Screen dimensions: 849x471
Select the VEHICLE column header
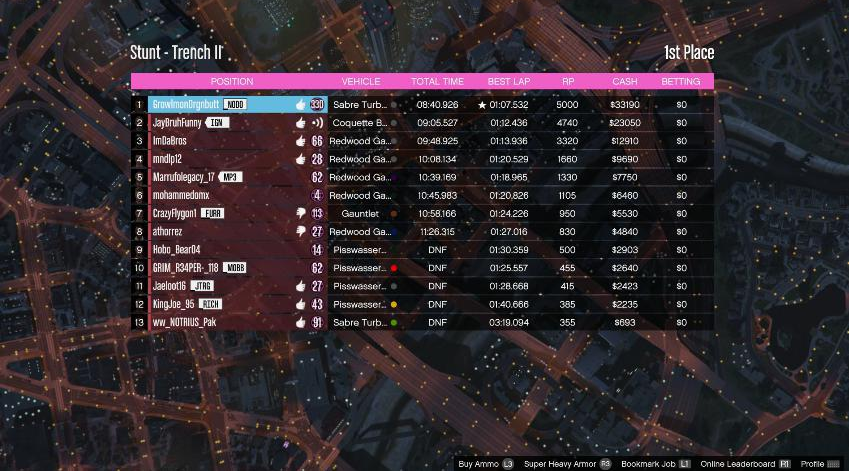pos(361,82)
